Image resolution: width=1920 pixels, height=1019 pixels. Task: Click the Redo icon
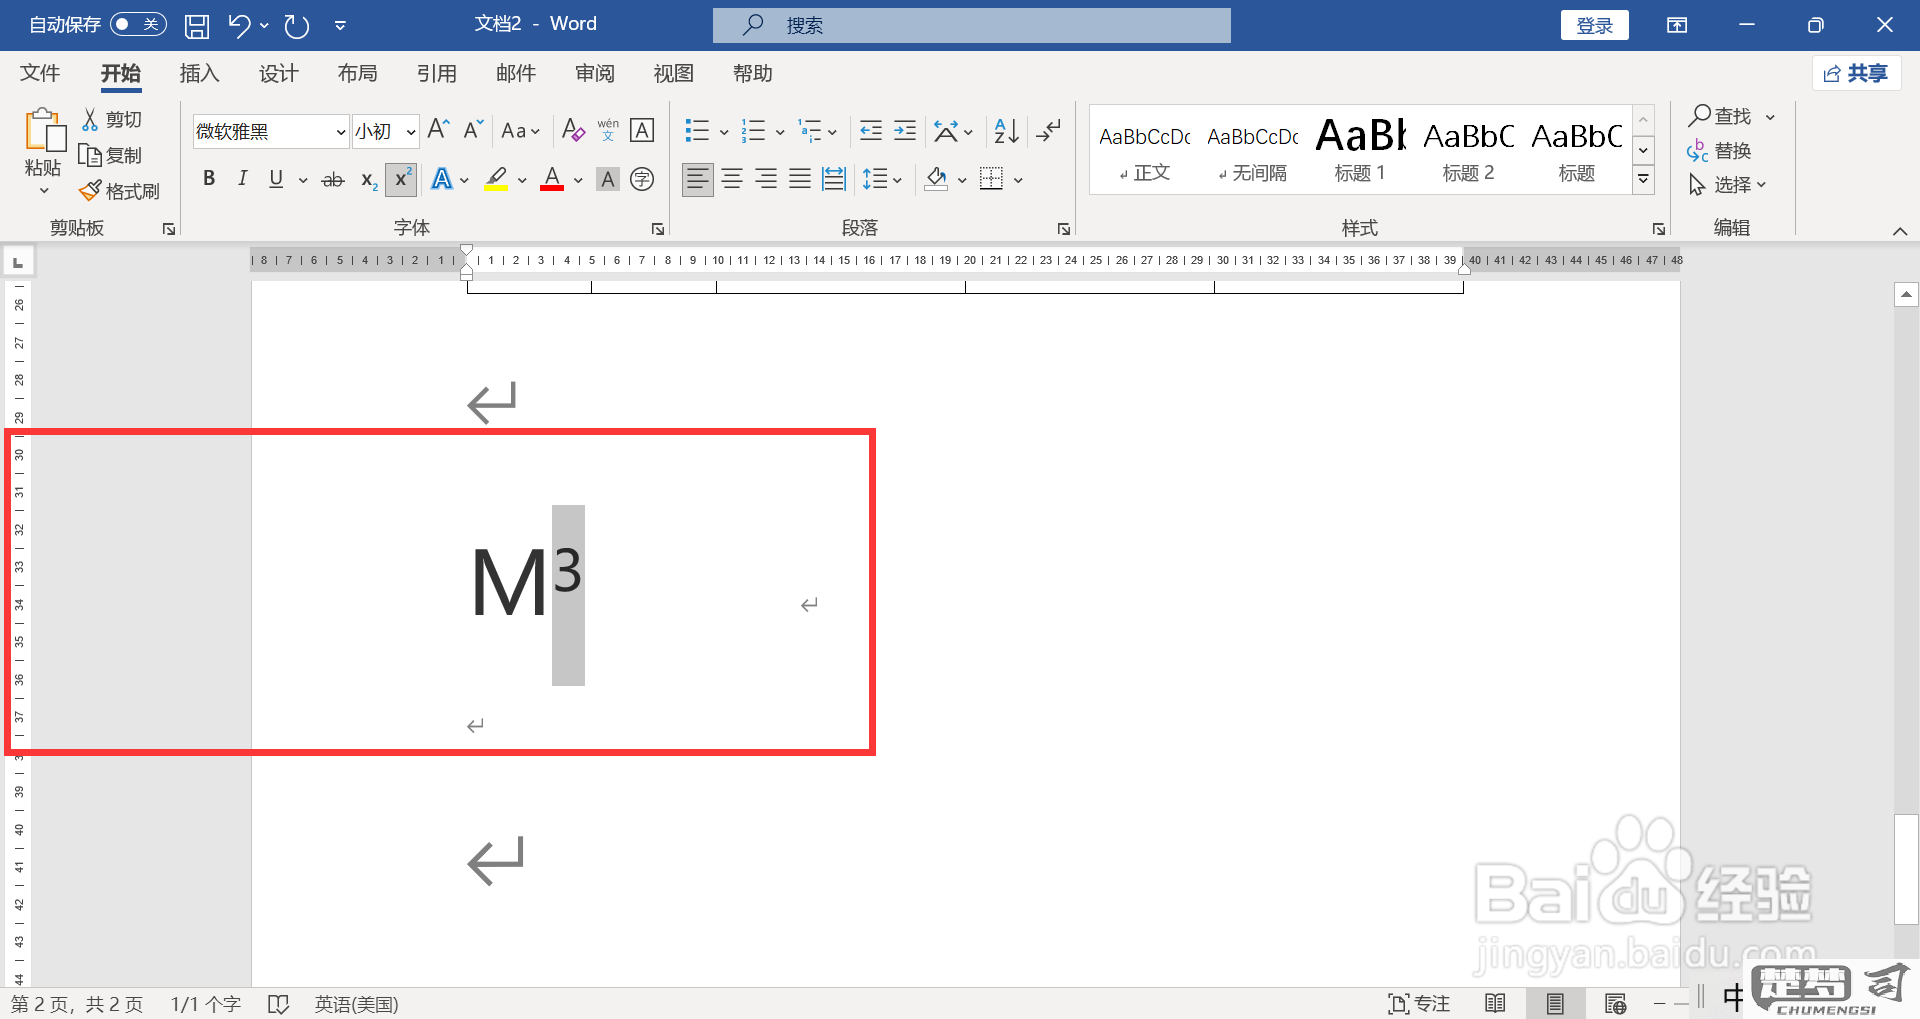point(296,26)
